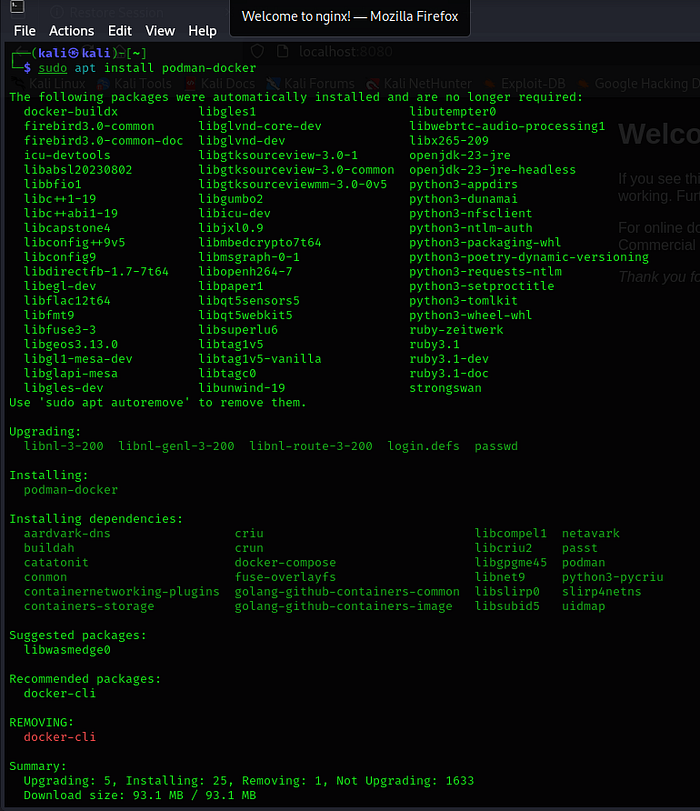Viewport: 700px width, 811px height.
Task: Click 'podman-docker' in the typed apt install command
Action: pos(209,68)
